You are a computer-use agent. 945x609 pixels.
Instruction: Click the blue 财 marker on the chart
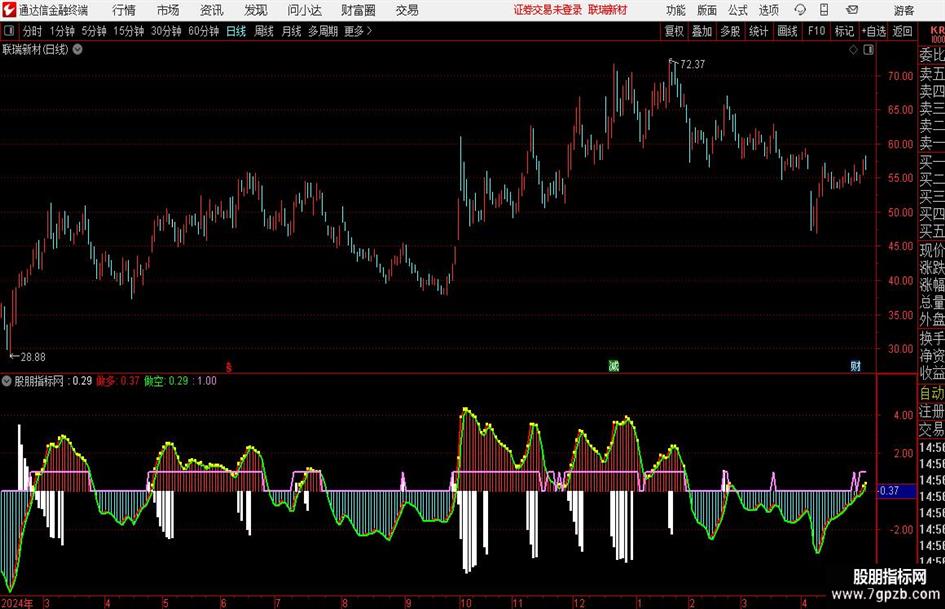pos(855,366)
